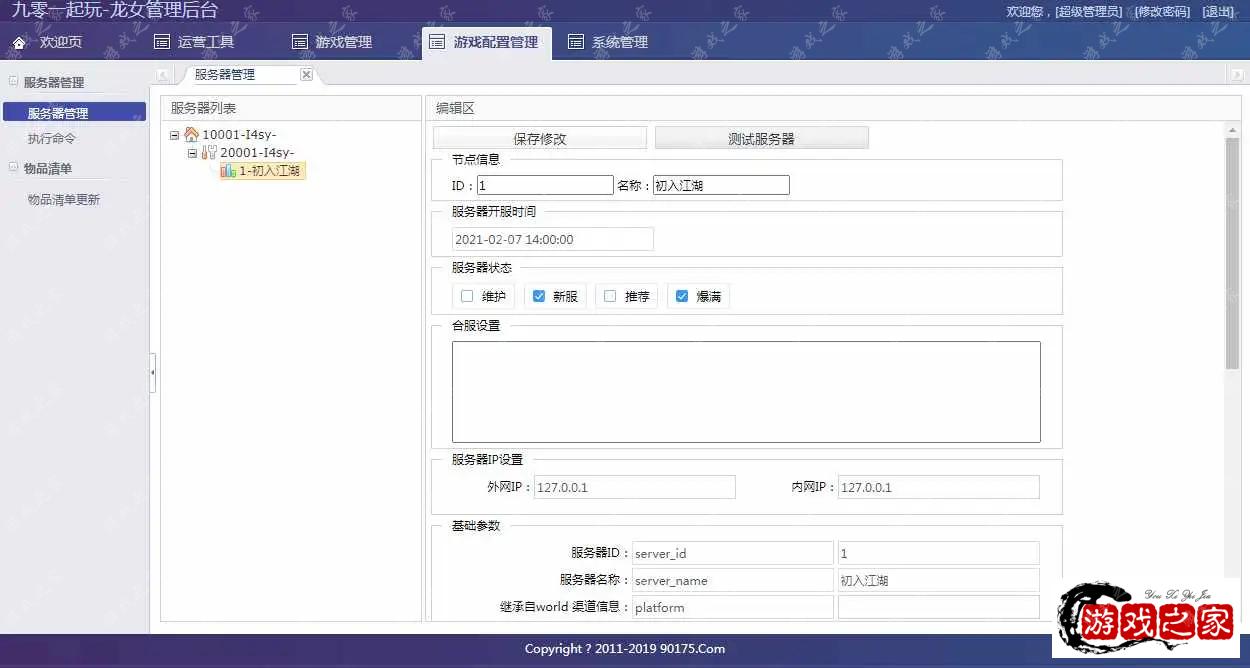Click the tab strip scroll-right arrow
Image resolution: width=1250 pixels, height=668 pixels.
pyautogui.click(x=1237, y=75)
